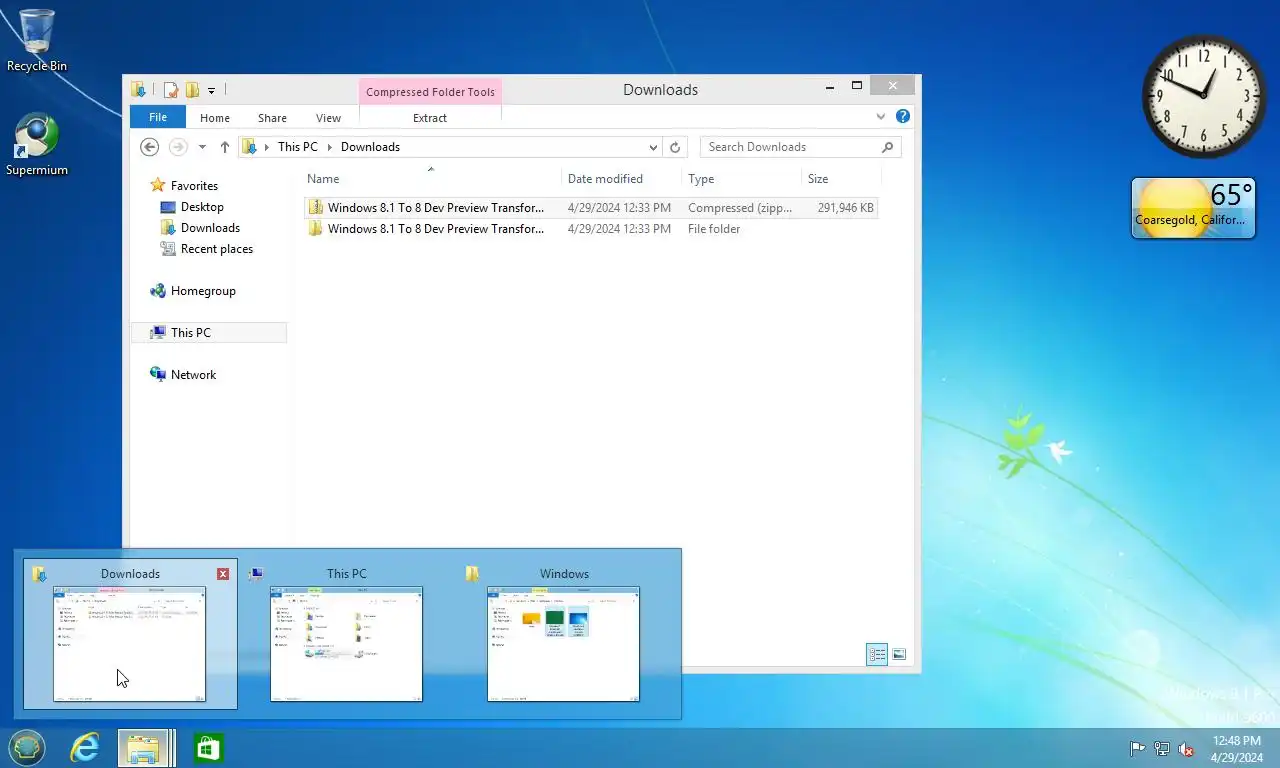Click the New folder quick access icon
The height and width of the screenshot is (768, 1280).
(x=192, y=90)
